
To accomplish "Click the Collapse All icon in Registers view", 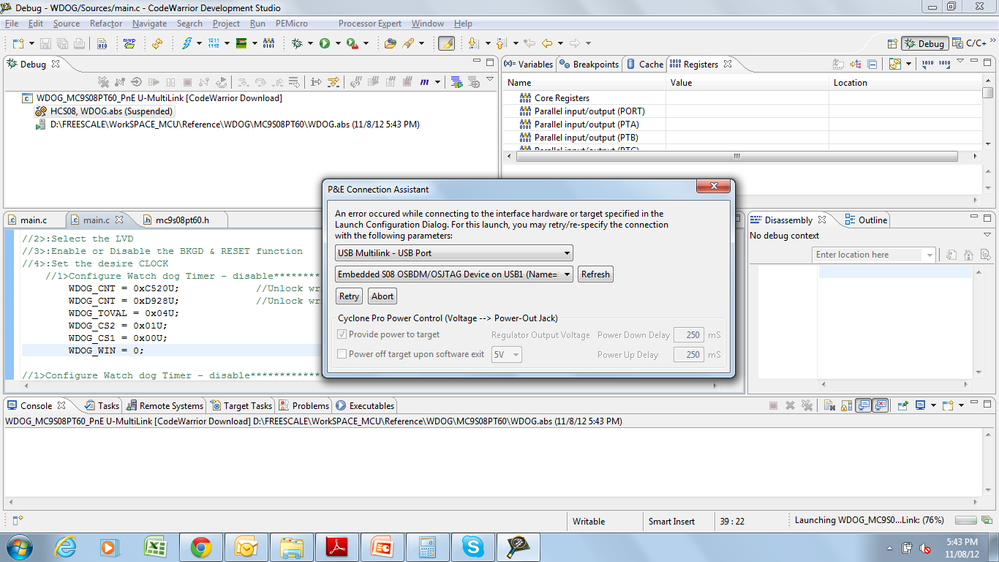I will point(872,64).
